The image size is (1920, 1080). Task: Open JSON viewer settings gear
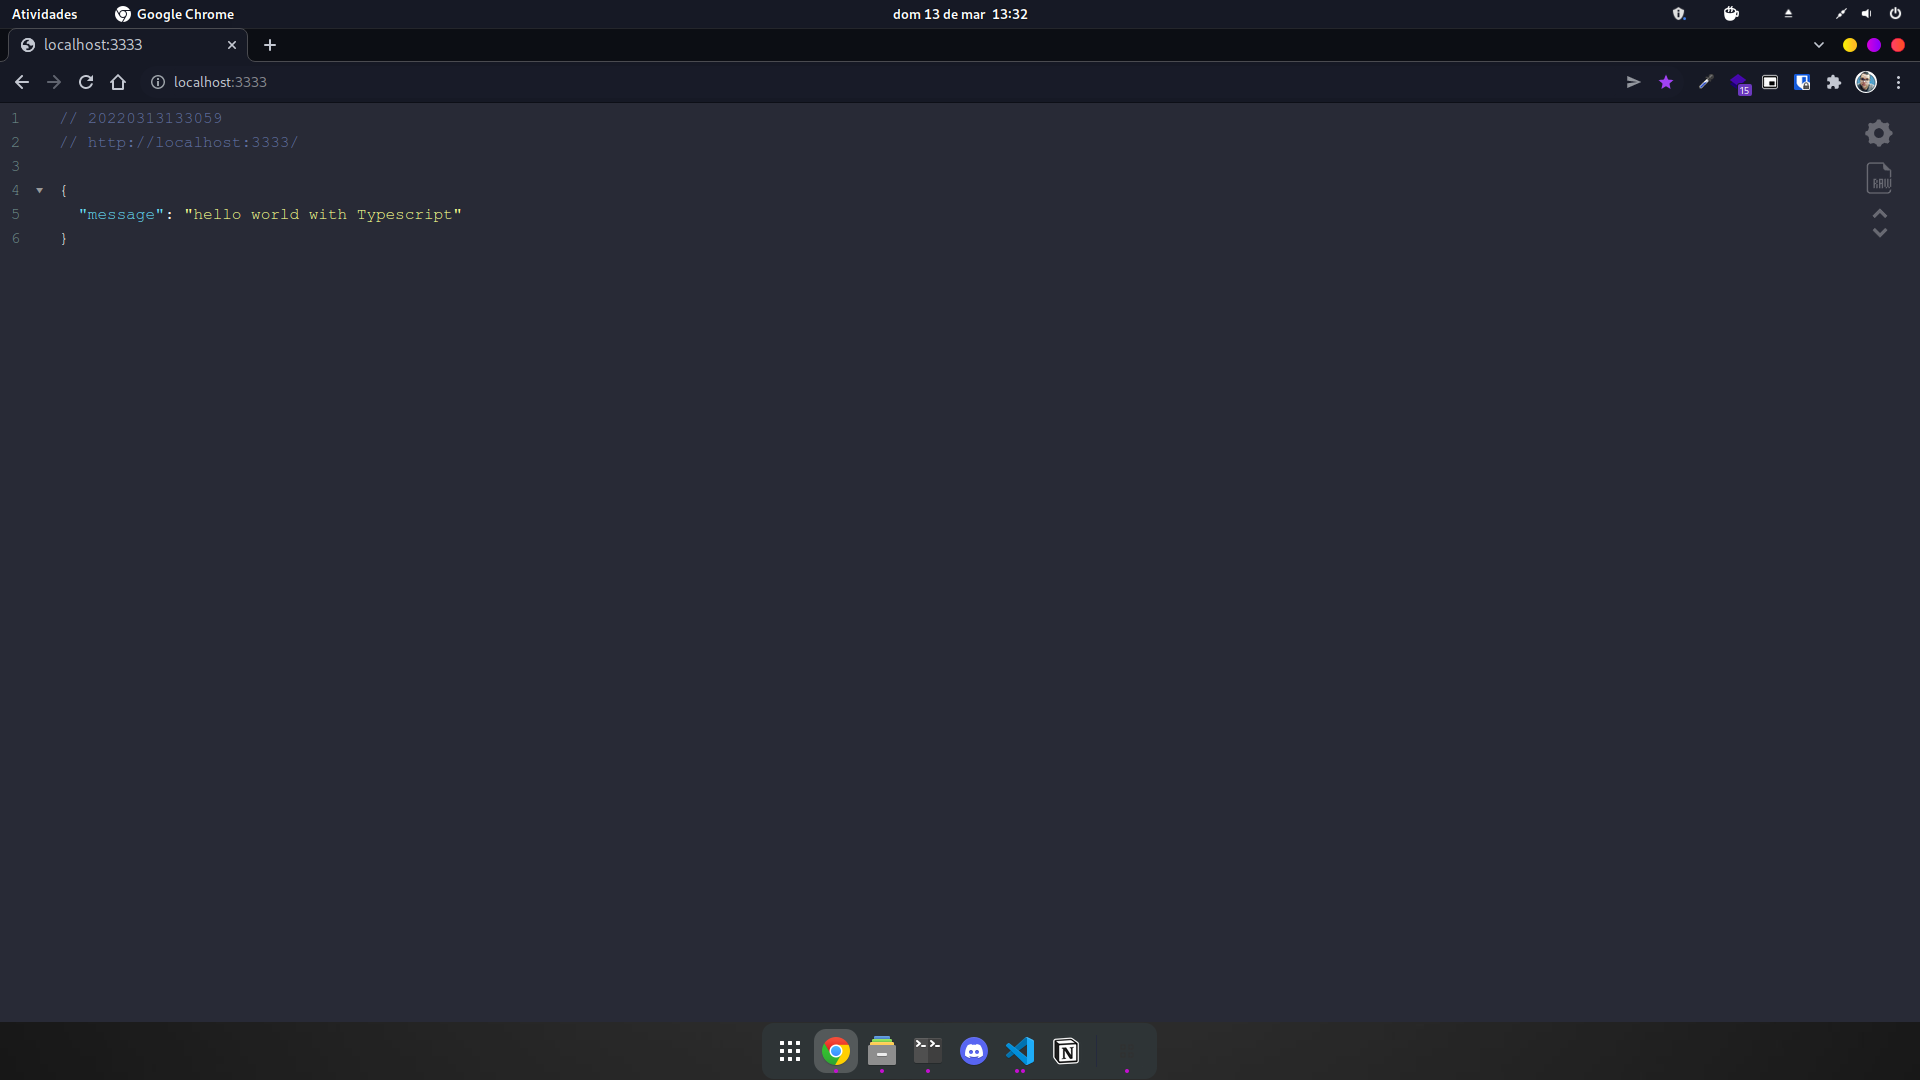pos(1879,133)
